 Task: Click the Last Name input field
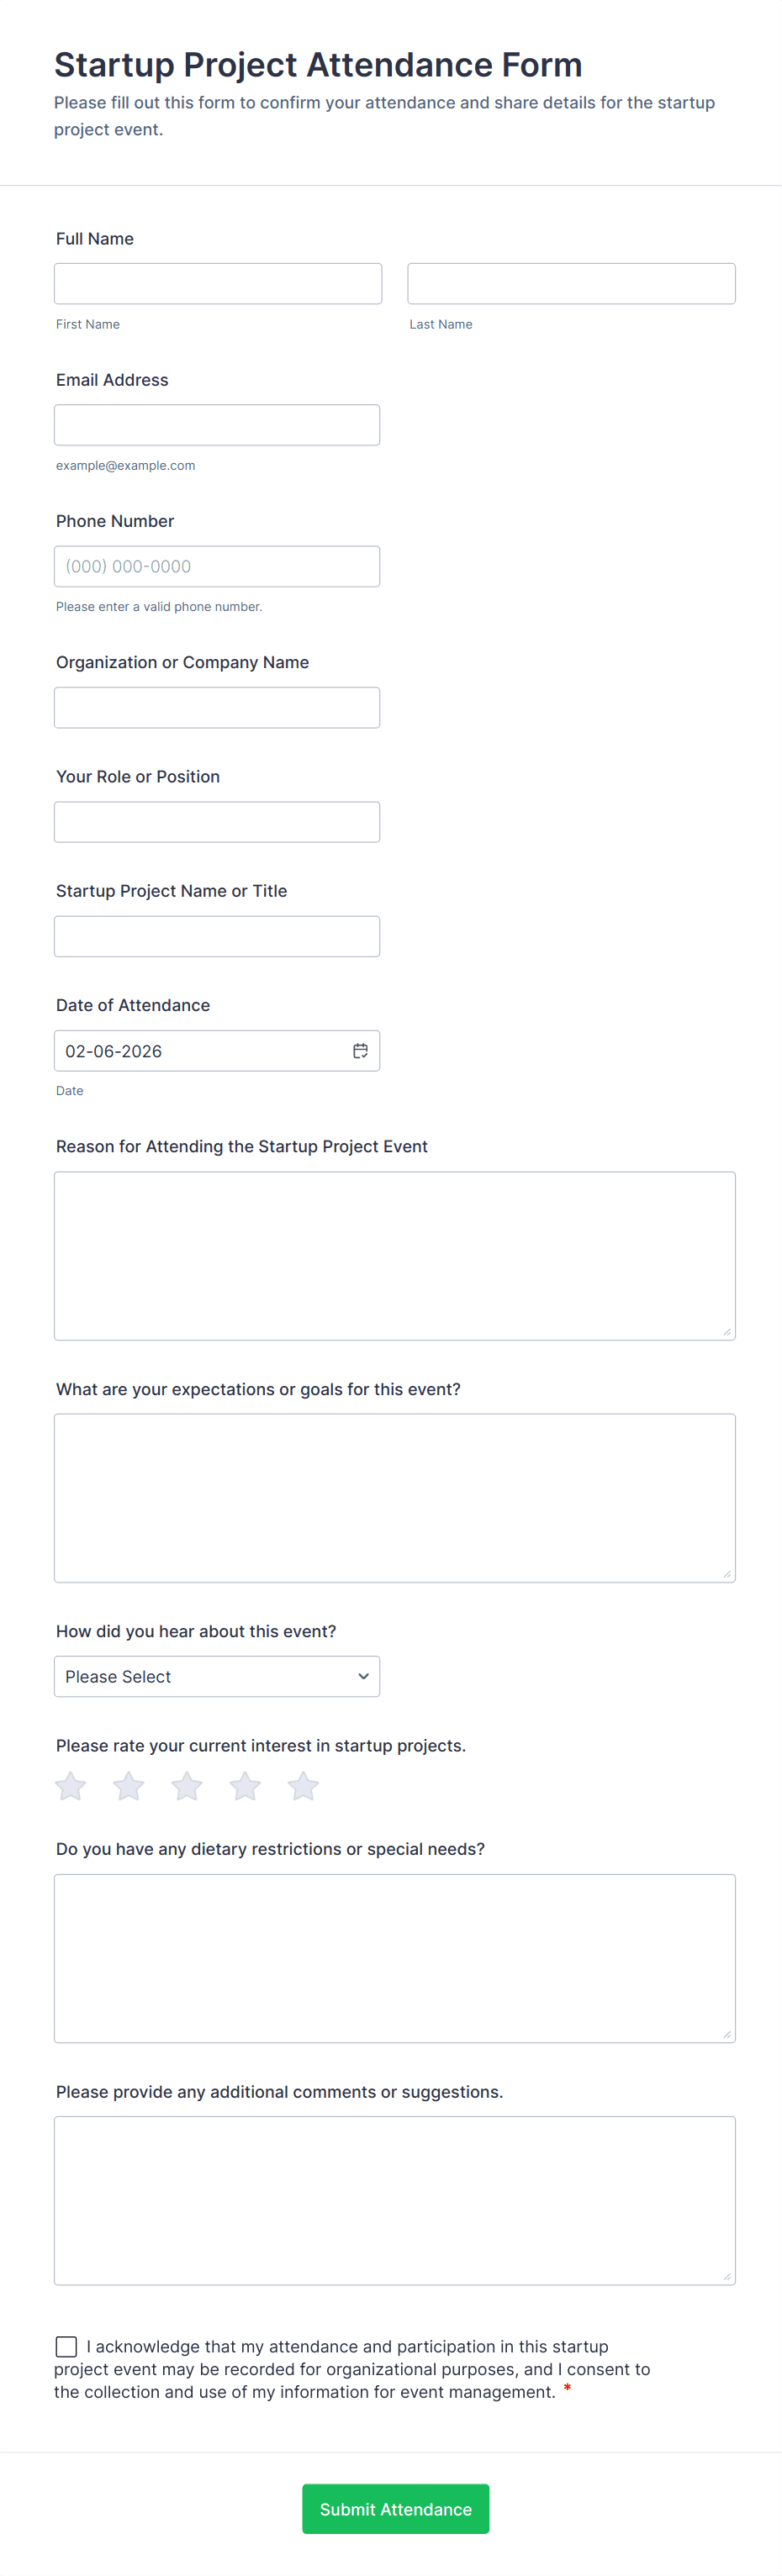571,284
